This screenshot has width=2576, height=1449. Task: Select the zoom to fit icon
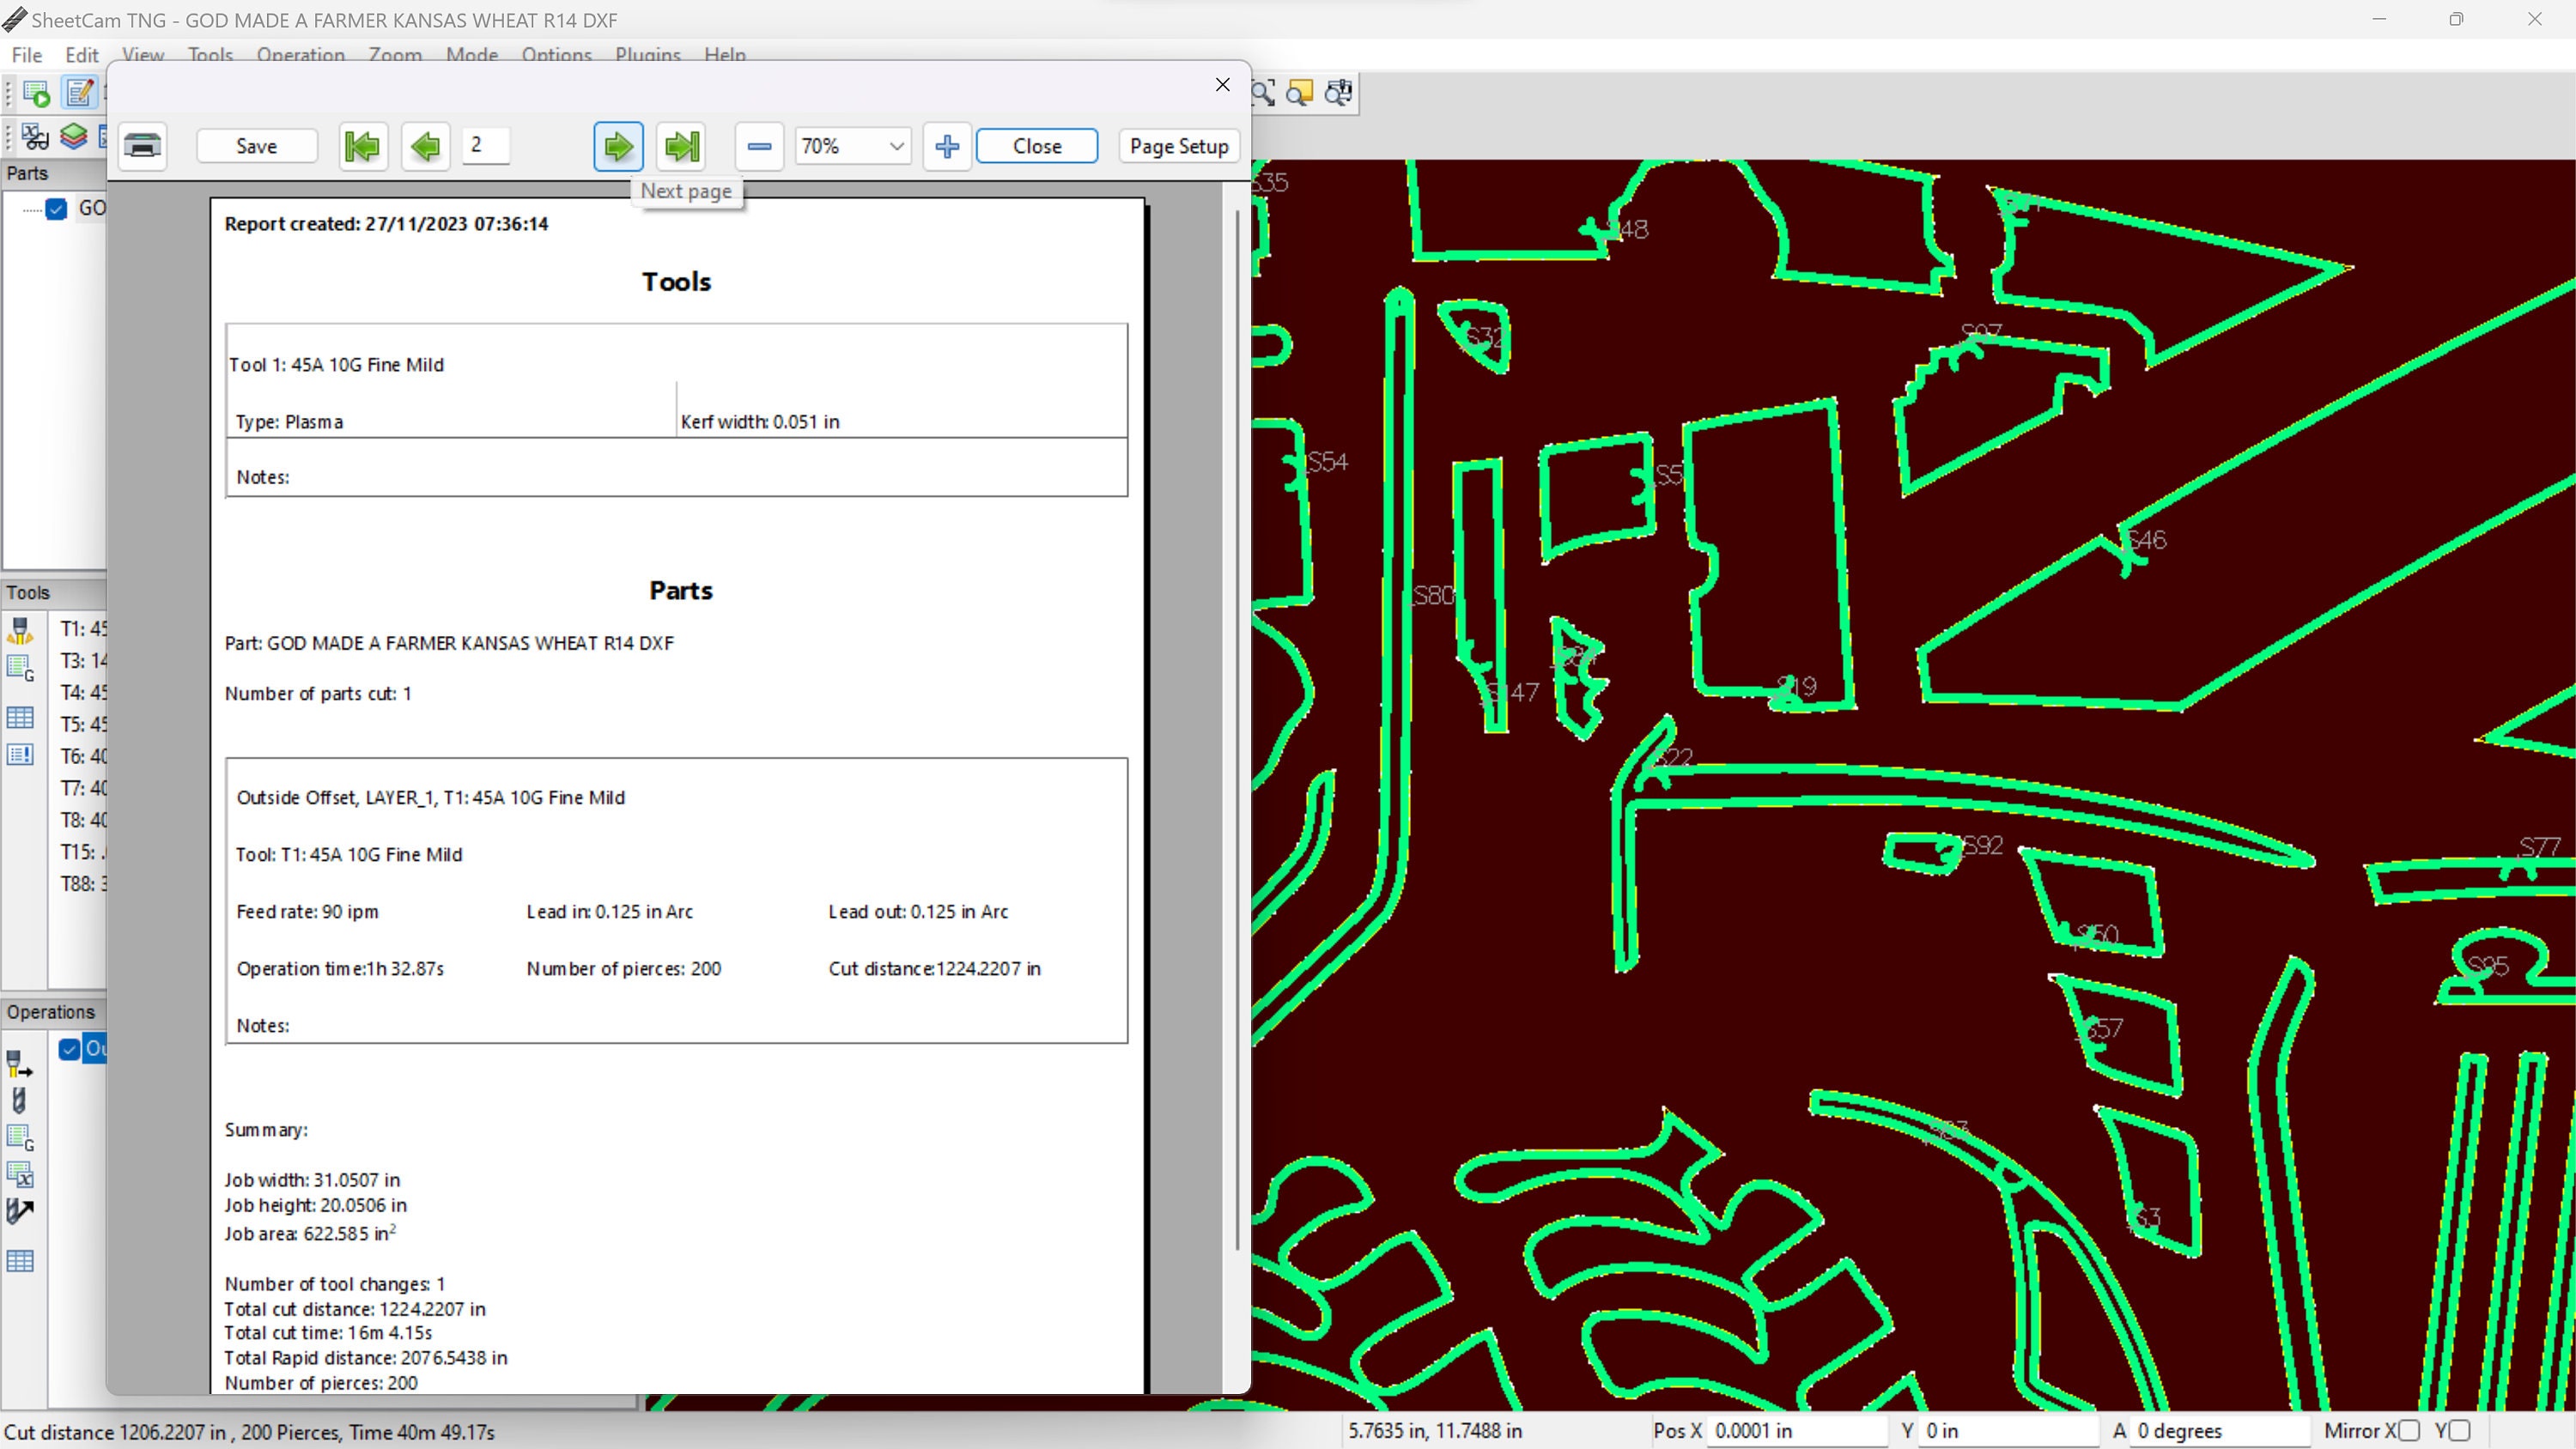(1263, 93)
